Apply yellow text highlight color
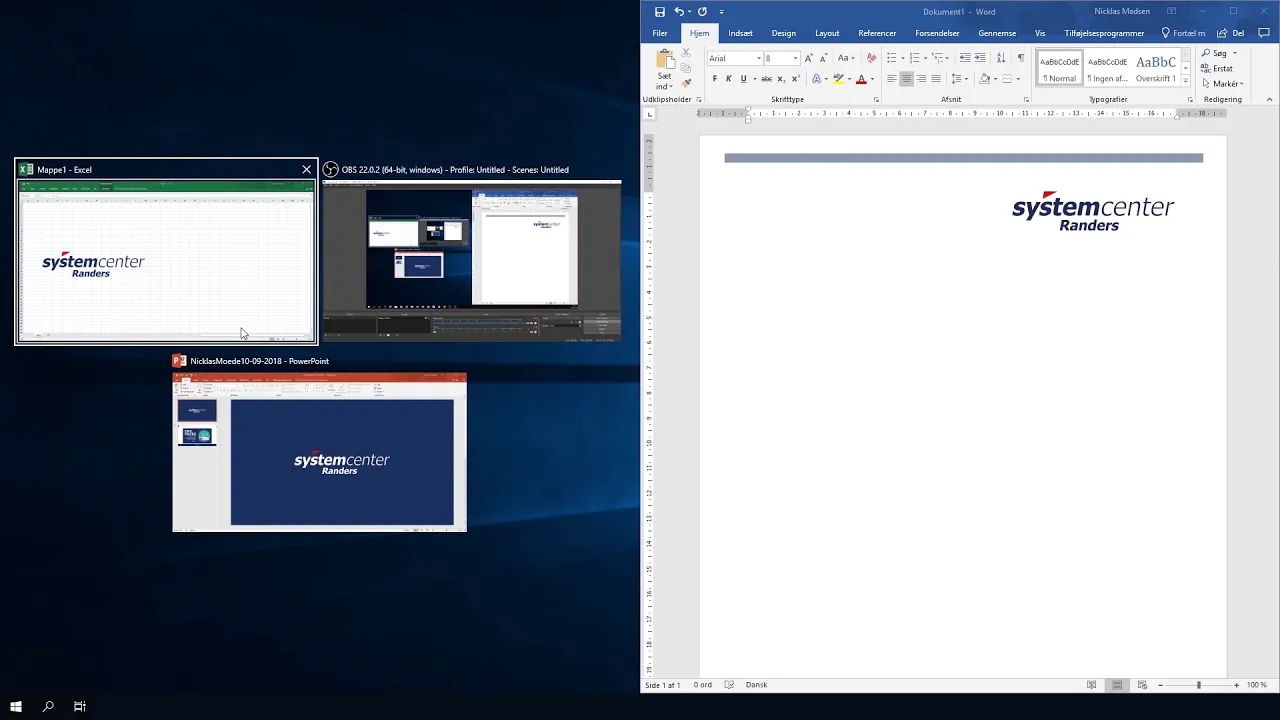1280x720 pixels. (838, 79)
